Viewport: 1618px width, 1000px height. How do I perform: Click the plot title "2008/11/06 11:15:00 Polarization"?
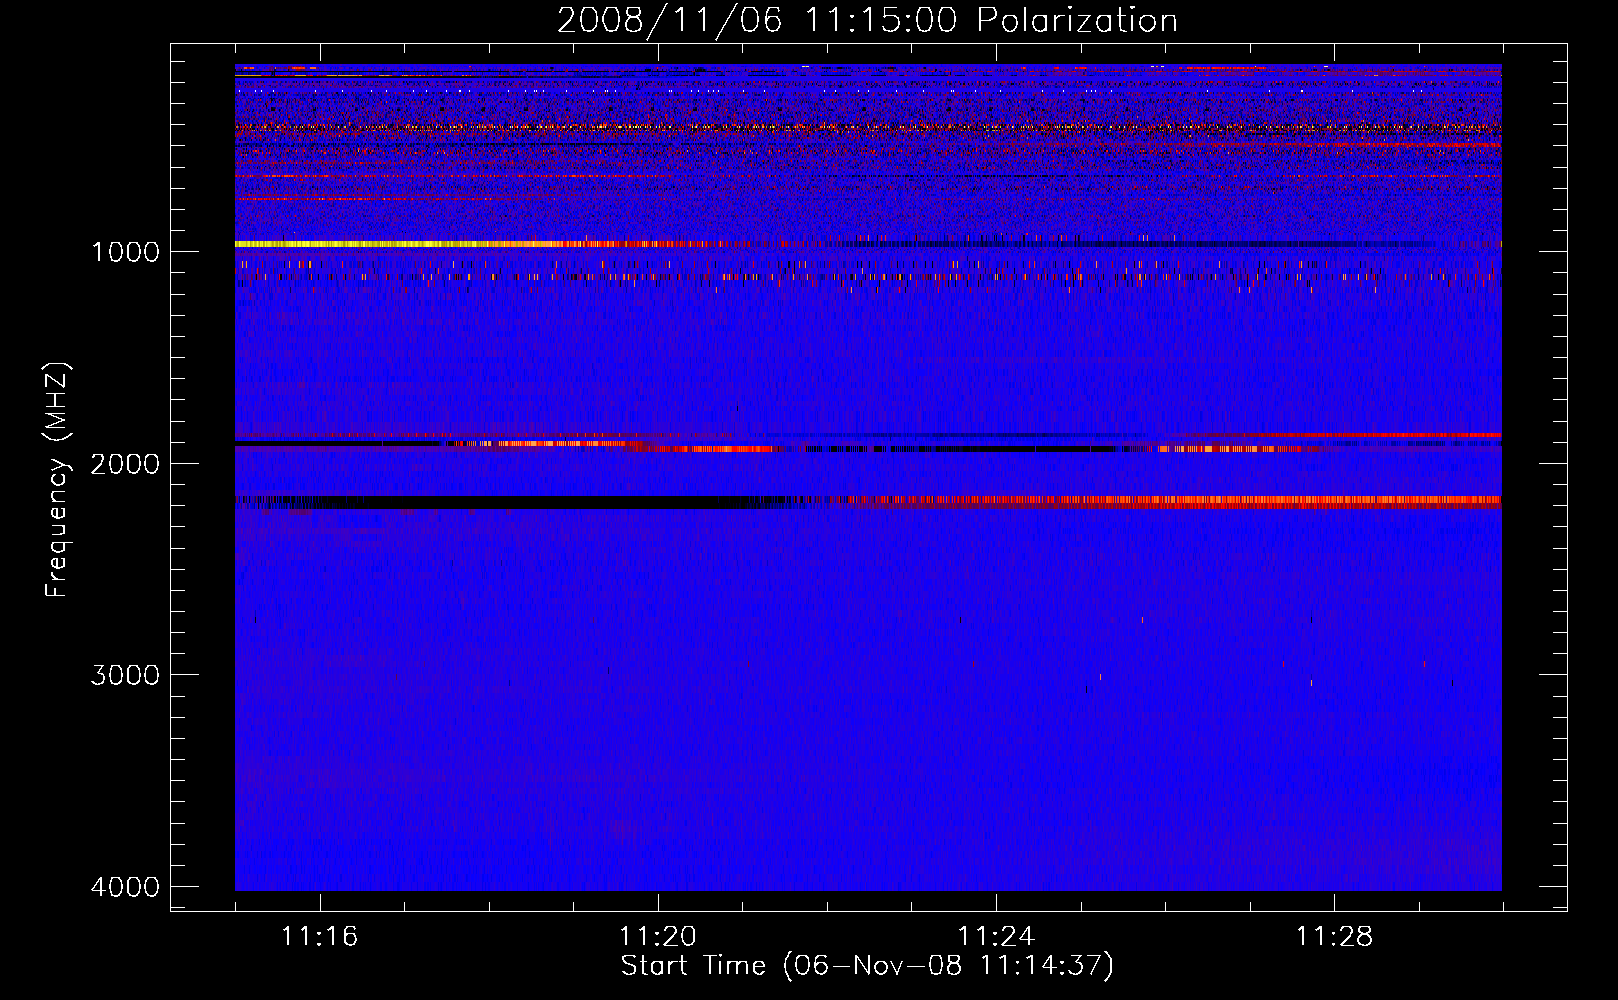(x=867, y=20)
